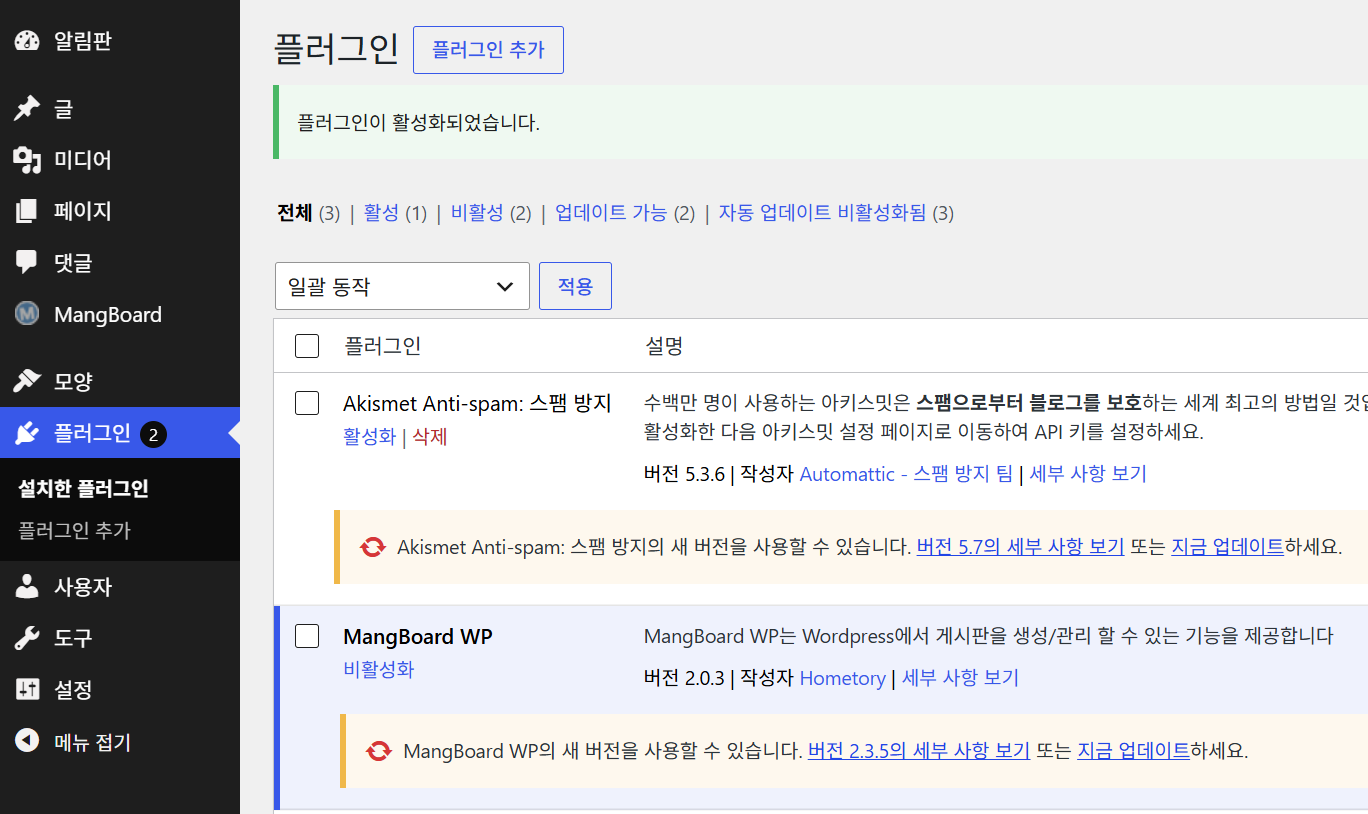Click 버전 5.7의 세부 사항 보기 link
The image size is (1368, 814).
[x=1020, y=547]
